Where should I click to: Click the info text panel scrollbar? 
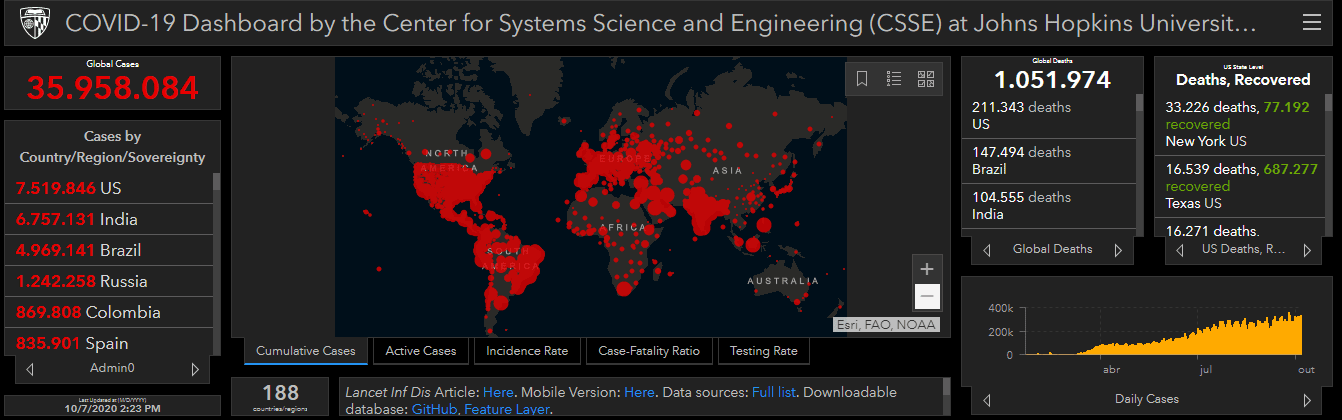pos(946,387)
